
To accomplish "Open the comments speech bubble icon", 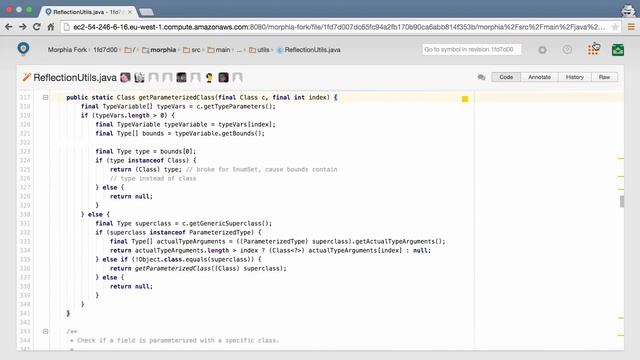I will tap(482, 77).
